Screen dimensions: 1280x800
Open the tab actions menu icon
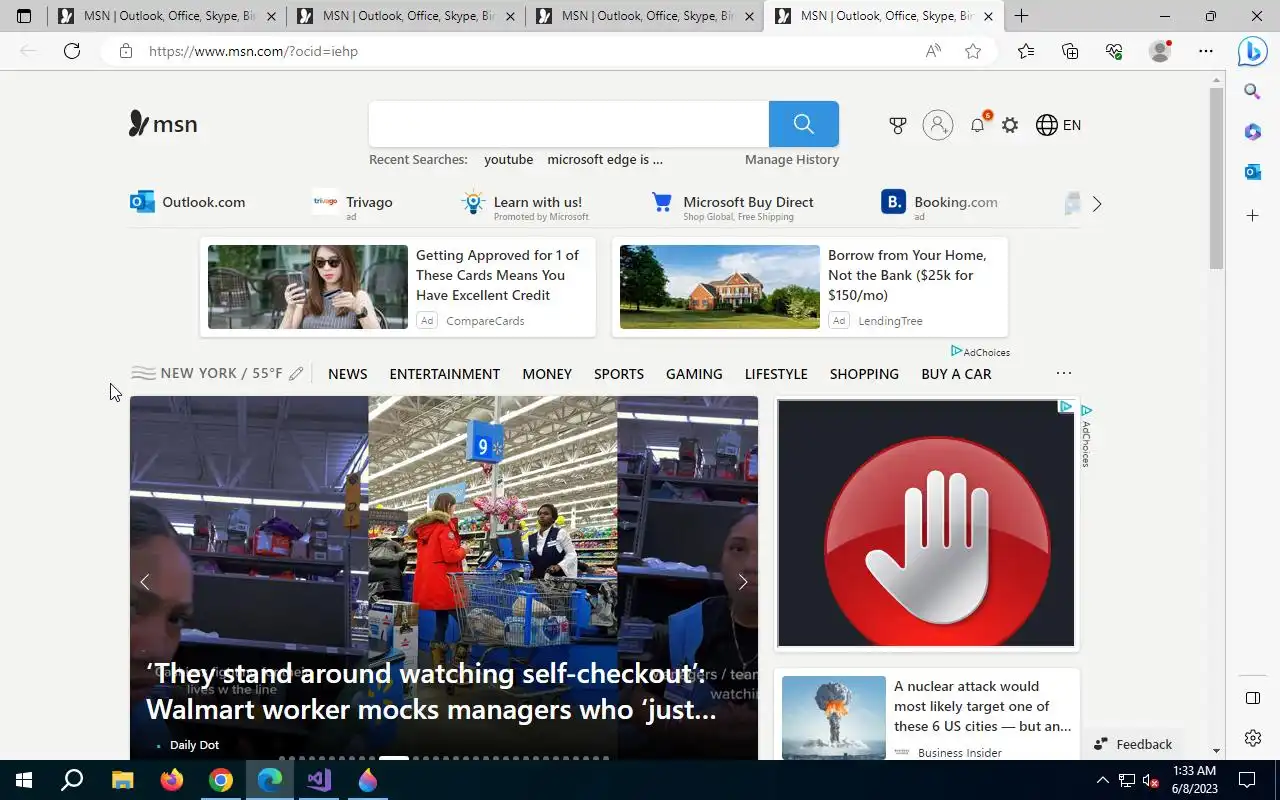tap(24, 16)
